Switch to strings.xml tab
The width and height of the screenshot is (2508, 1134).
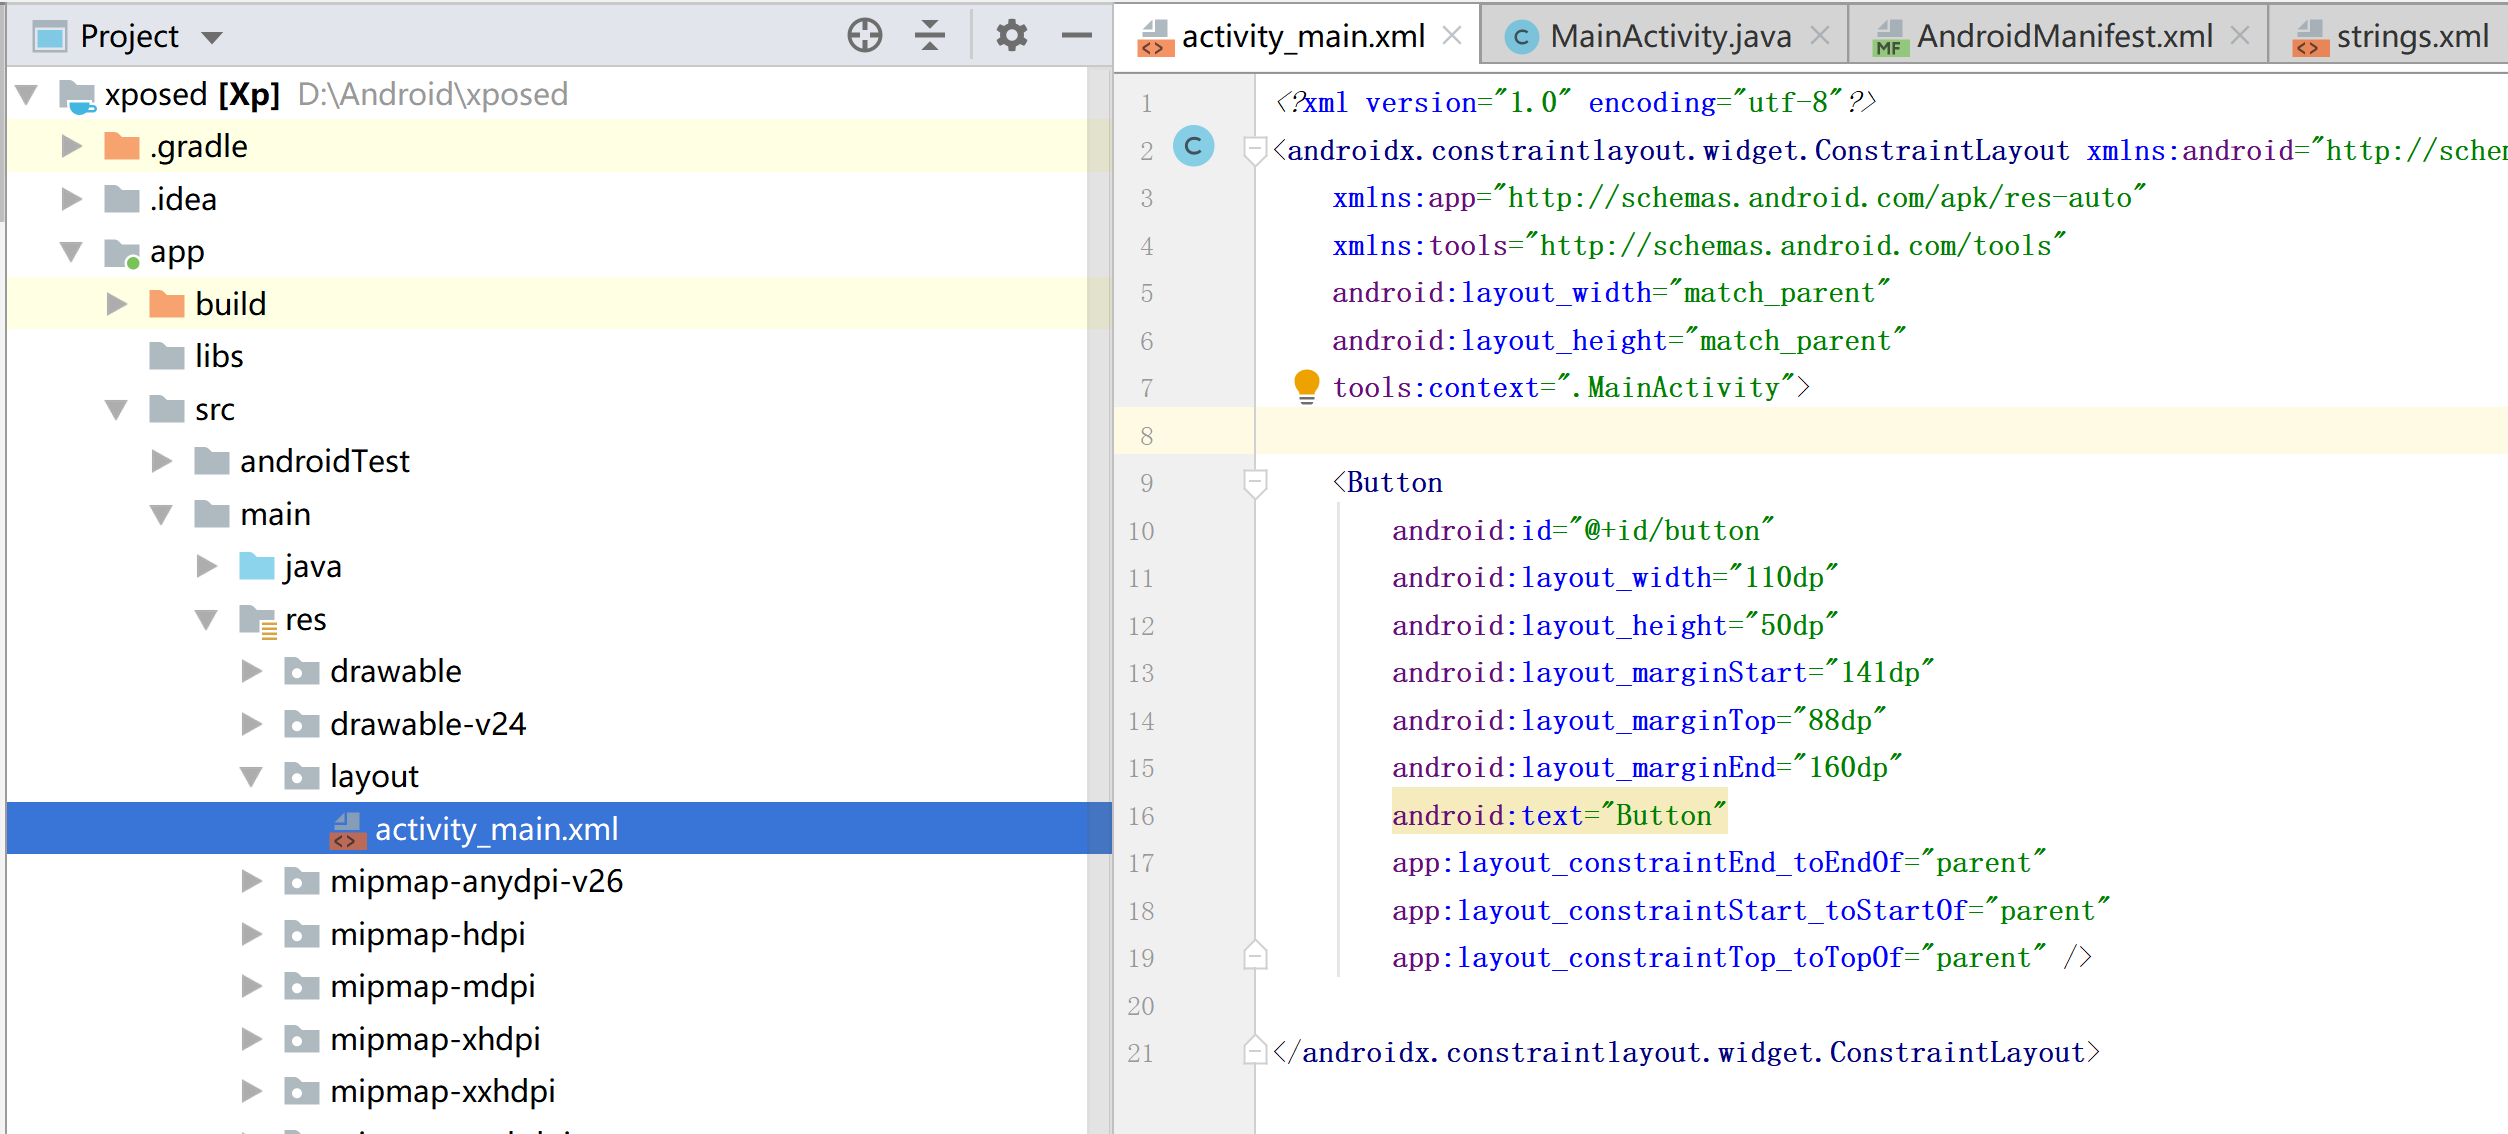click(2410, 36)
